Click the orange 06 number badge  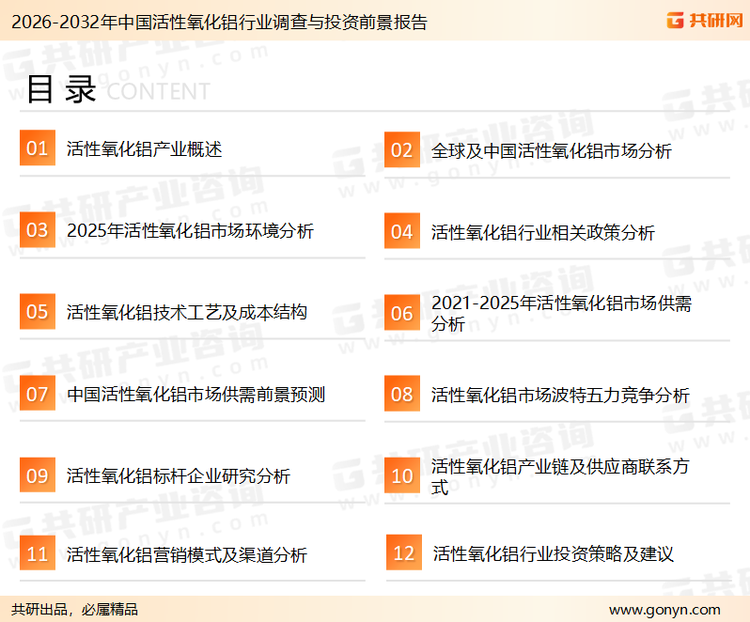[x=402, y=313]
